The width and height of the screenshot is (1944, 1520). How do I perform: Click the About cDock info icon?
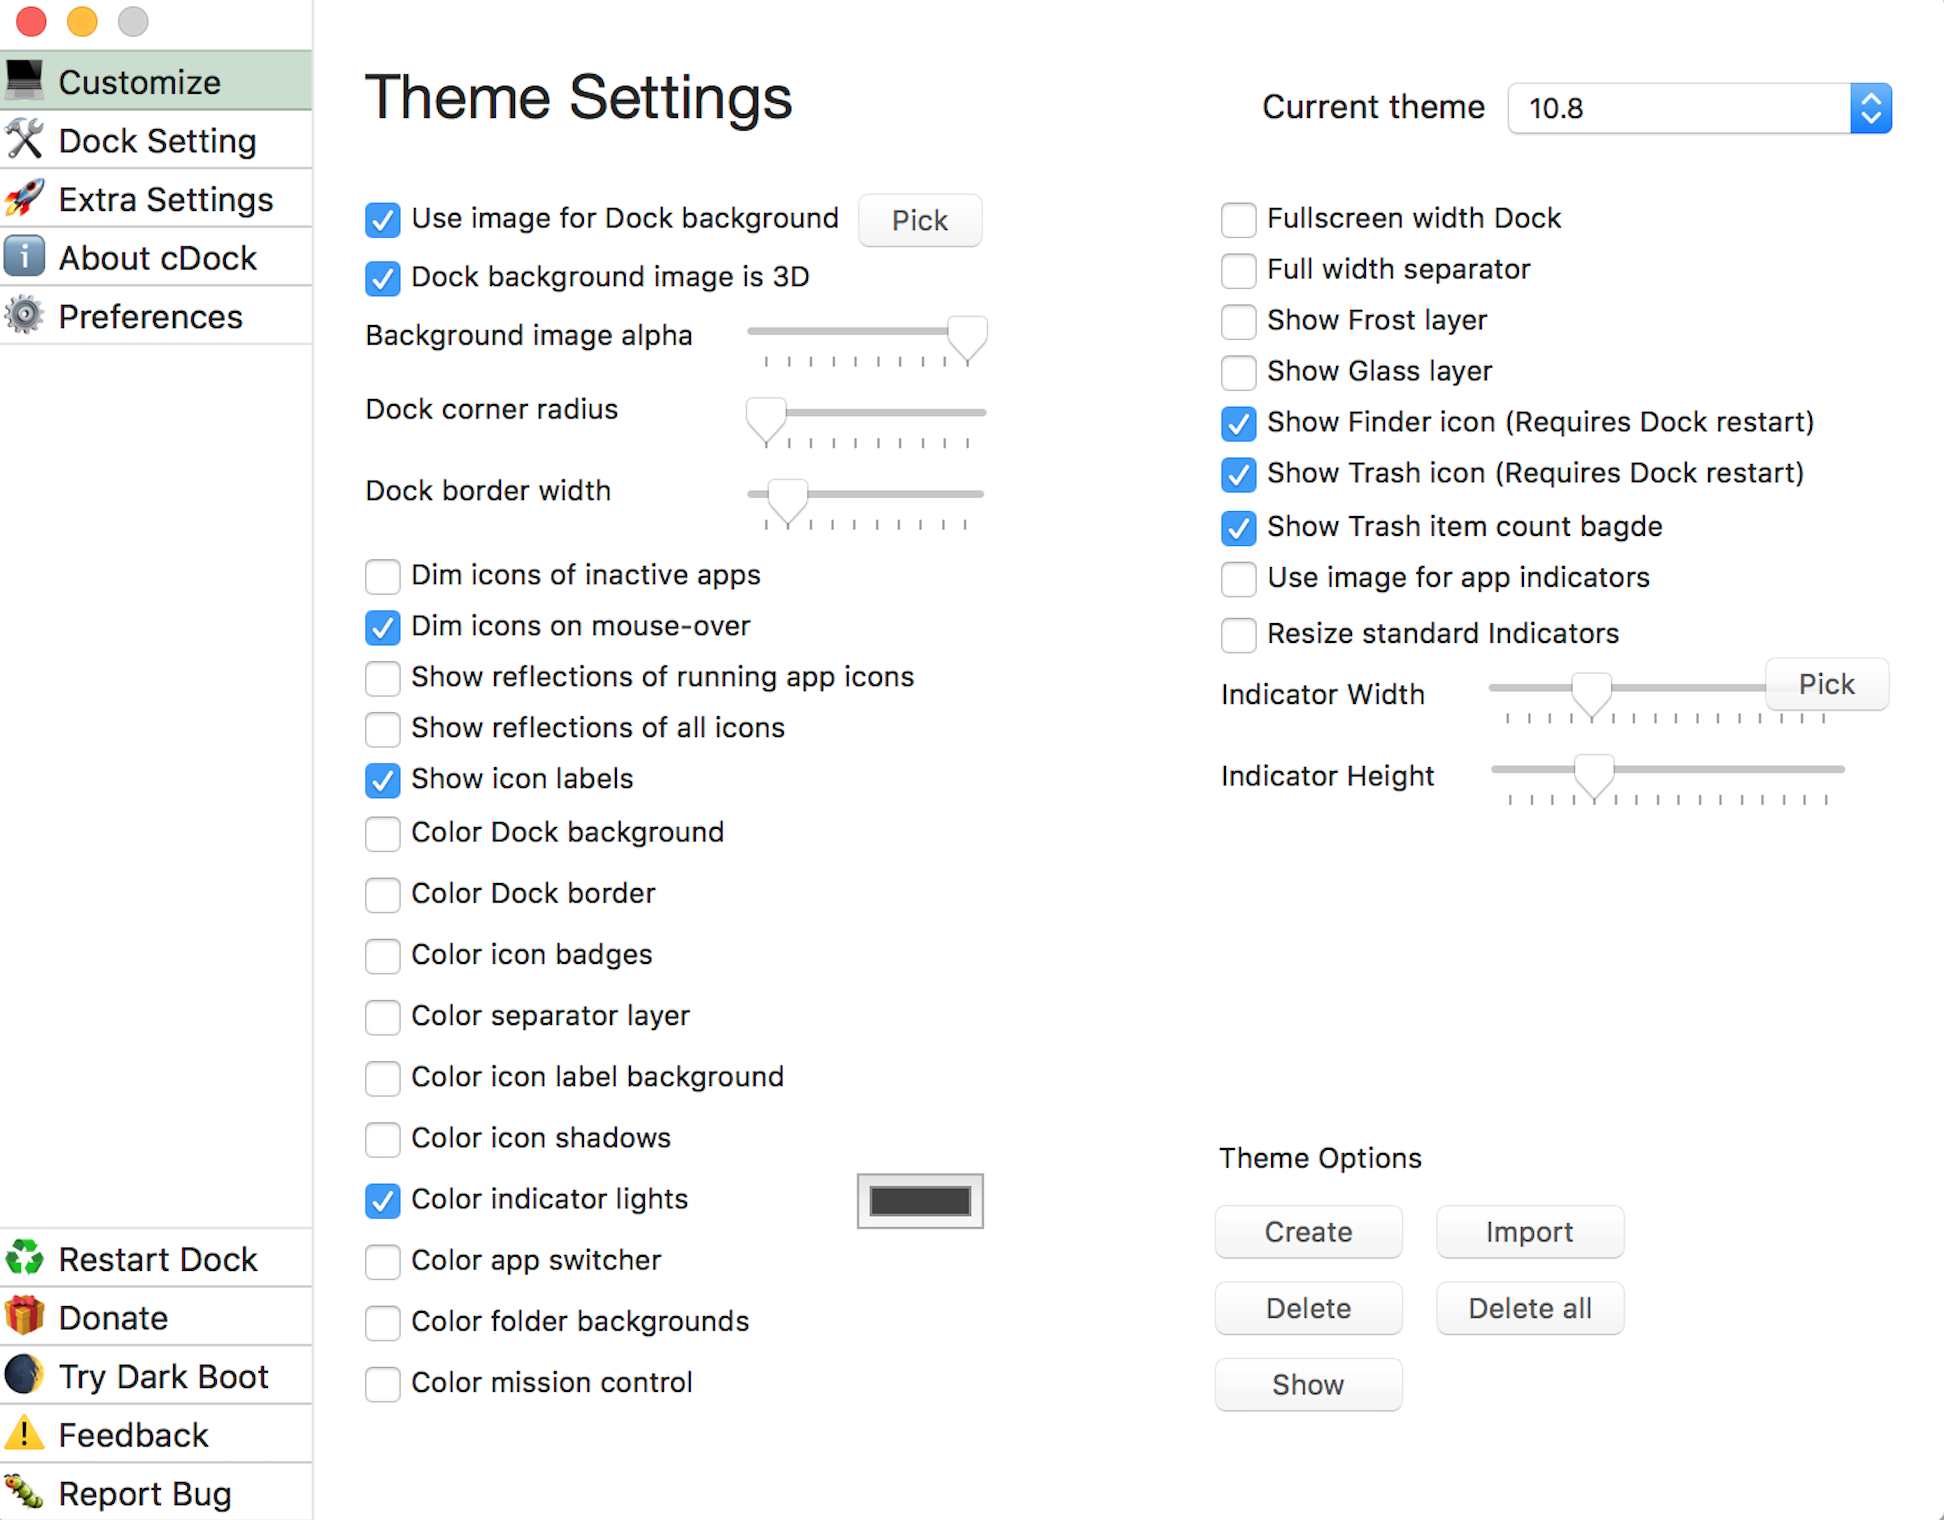pyautogui.click(x=25, y=257)
